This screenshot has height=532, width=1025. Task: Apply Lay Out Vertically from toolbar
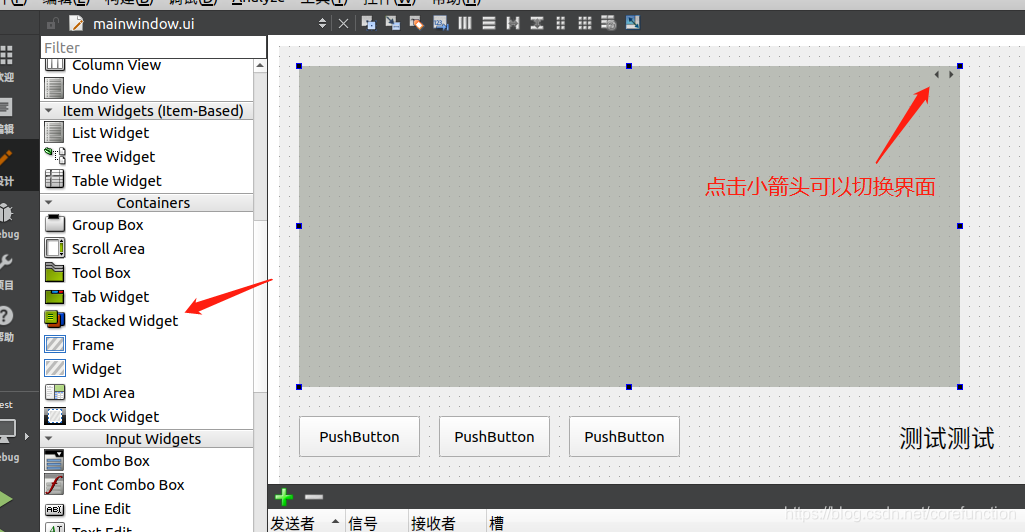coord(489,24)
